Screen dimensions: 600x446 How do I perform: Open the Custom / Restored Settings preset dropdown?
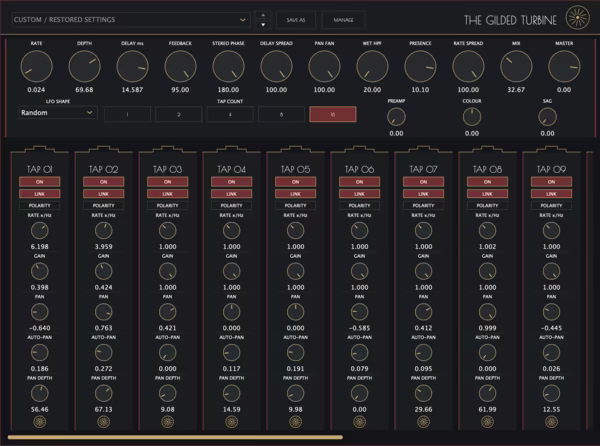[131, 20]
